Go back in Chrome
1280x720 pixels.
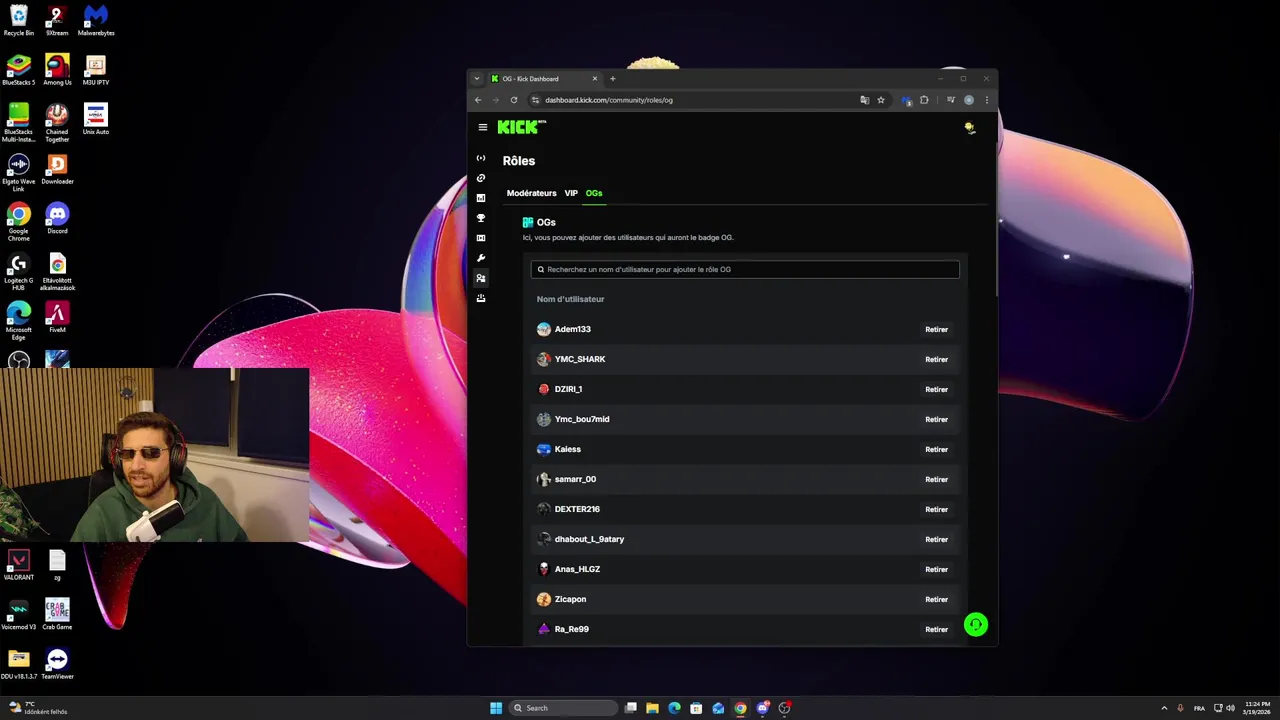(x=478, y=100)
